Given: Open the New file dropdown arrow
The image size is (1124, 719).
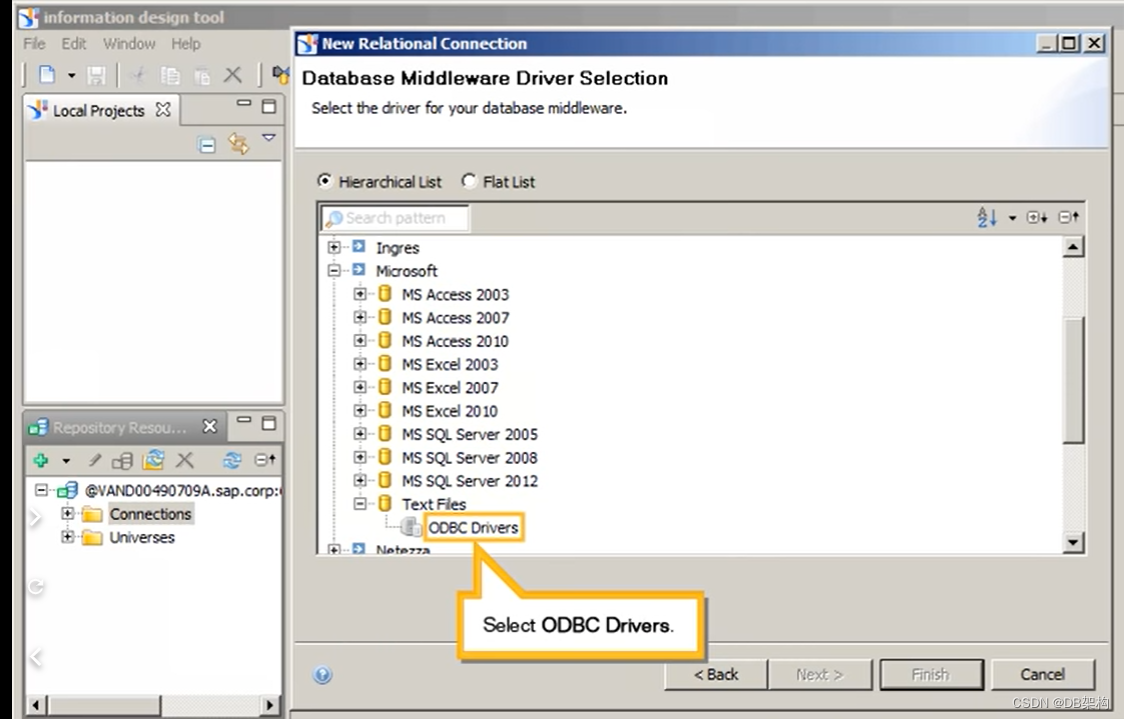Looking at the screenshot, I should coord(71,75).
